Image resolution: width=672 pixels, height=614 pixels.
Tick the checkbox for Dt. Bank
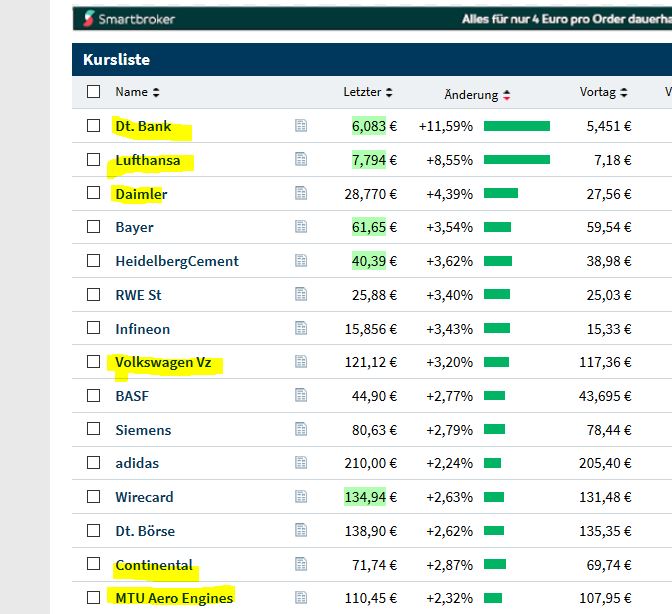[x=94, y=126]
